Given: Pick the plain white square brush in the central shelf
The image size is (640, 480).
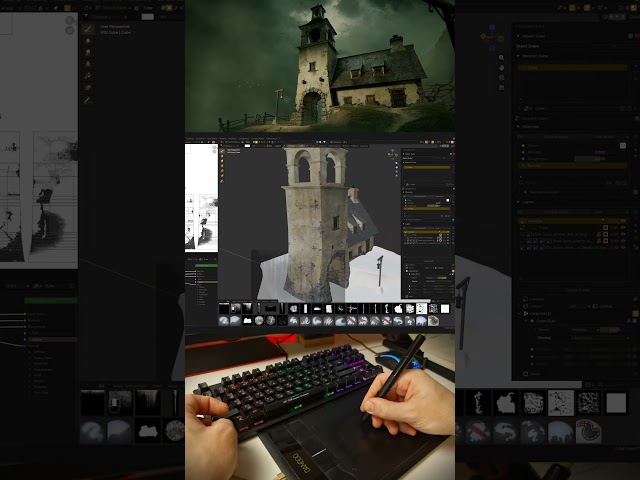Looking at the screenshot, I should pos(445,309).
